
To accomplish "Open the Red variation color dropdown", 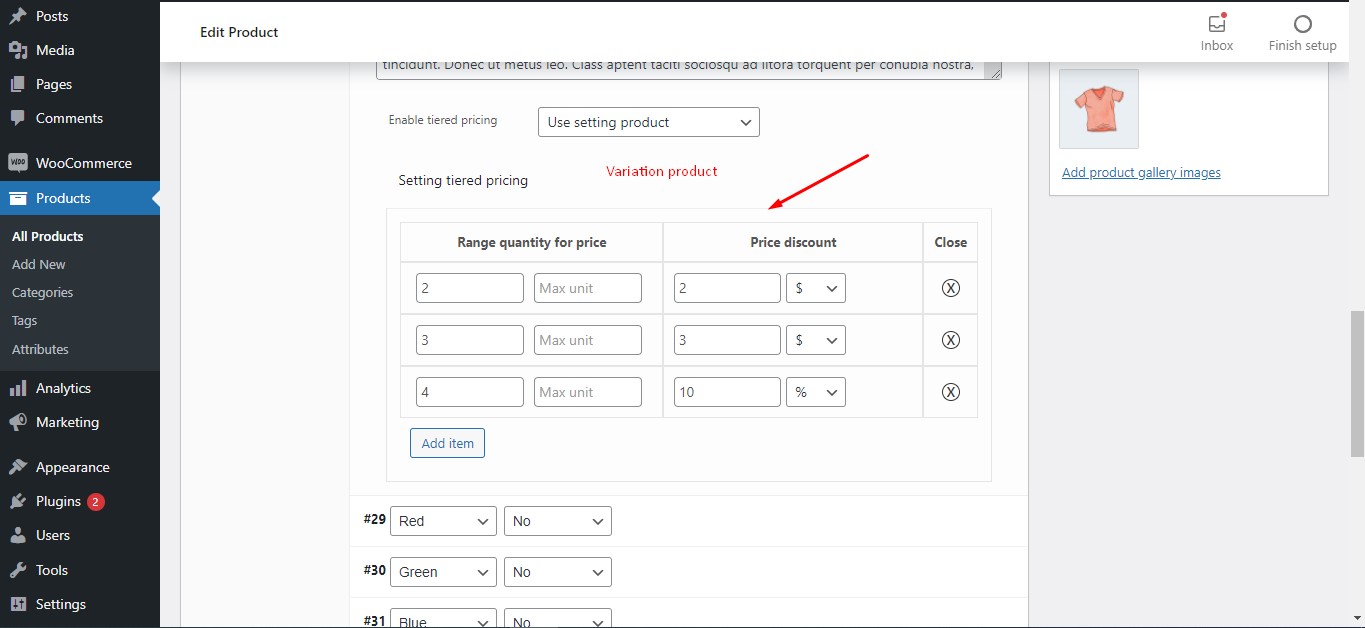I will click(x=443, y=520).
